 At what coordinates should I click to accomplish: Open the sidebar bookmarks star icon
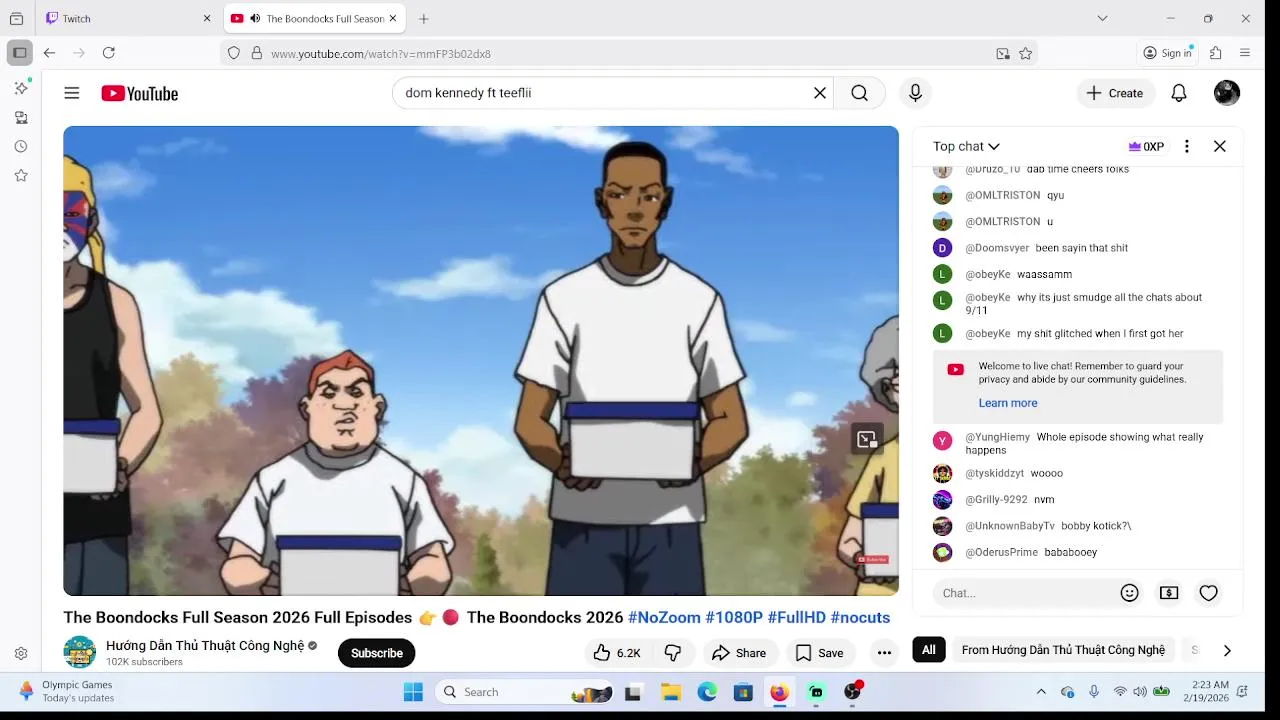click(x=21, y=175)
